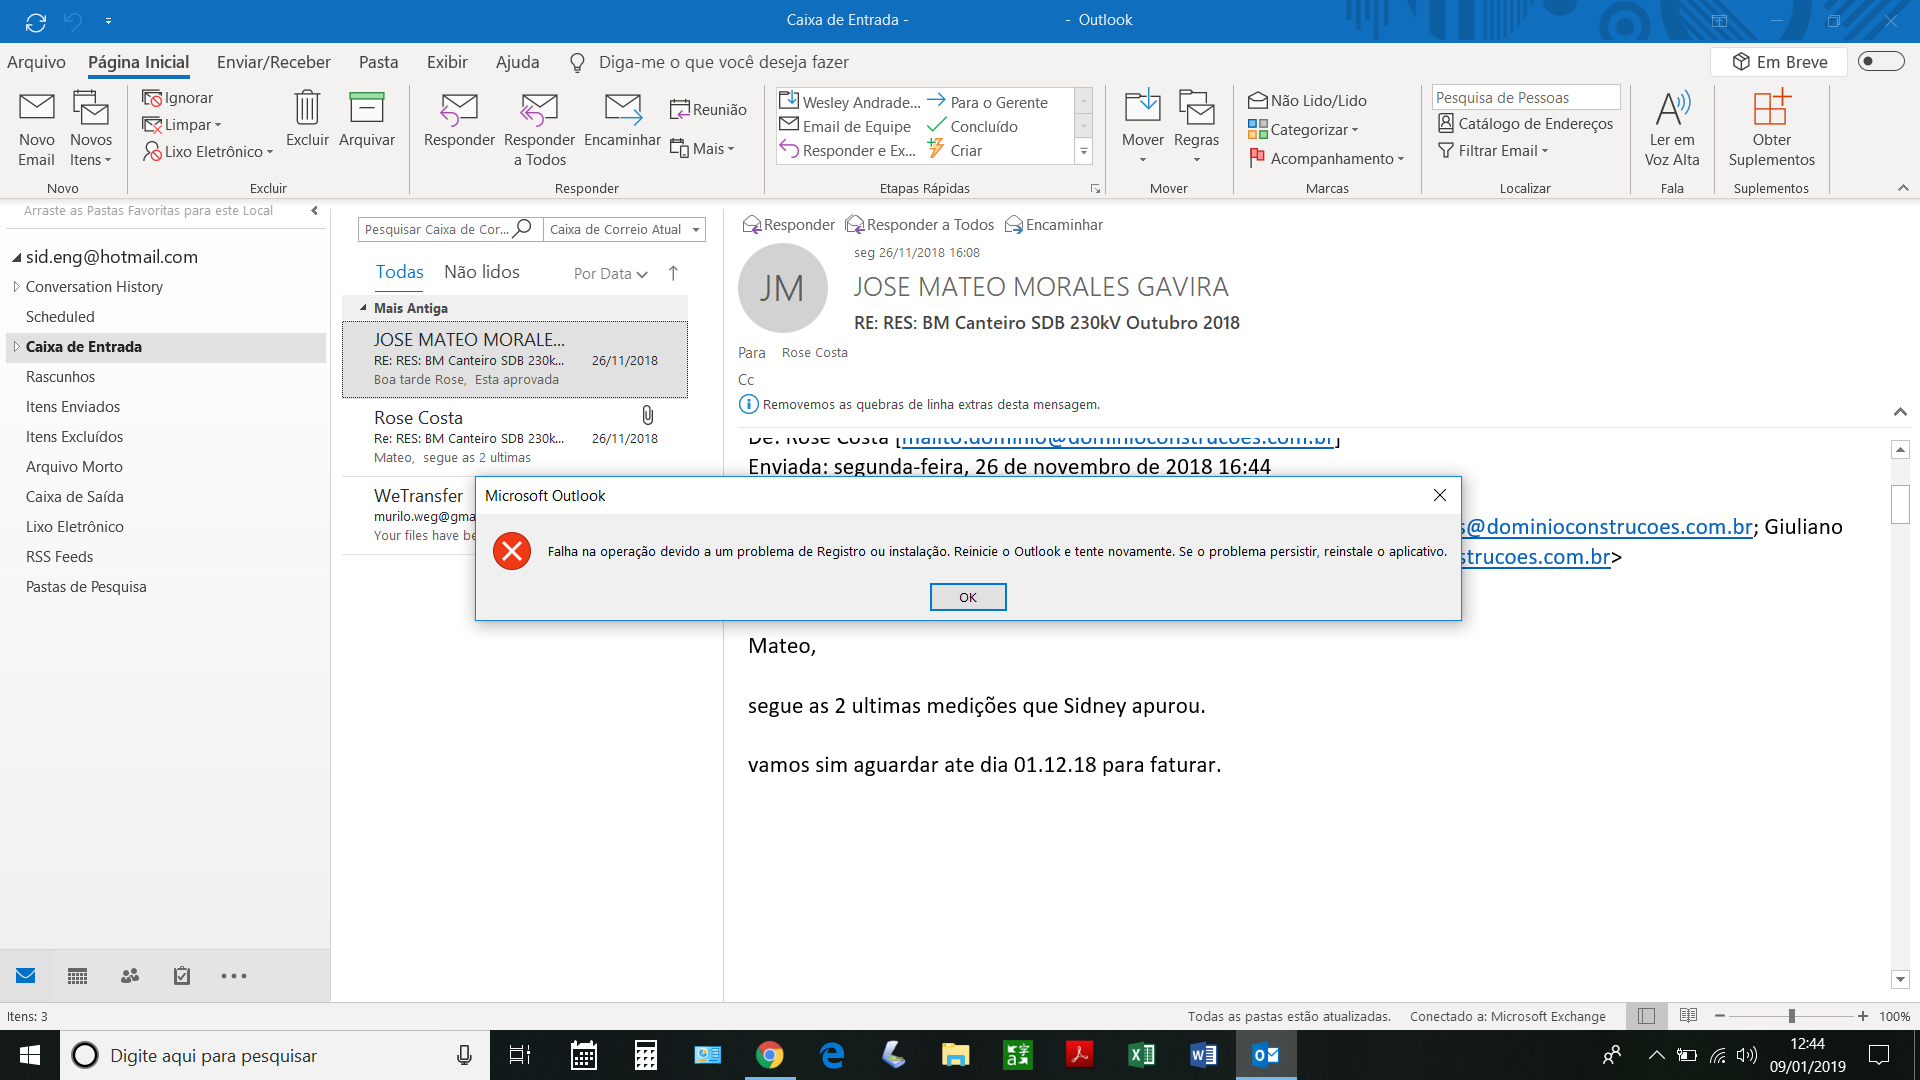Toggle the Em Breve switch
The image size is (1920, 1080).
click(x=1880, y=61)
